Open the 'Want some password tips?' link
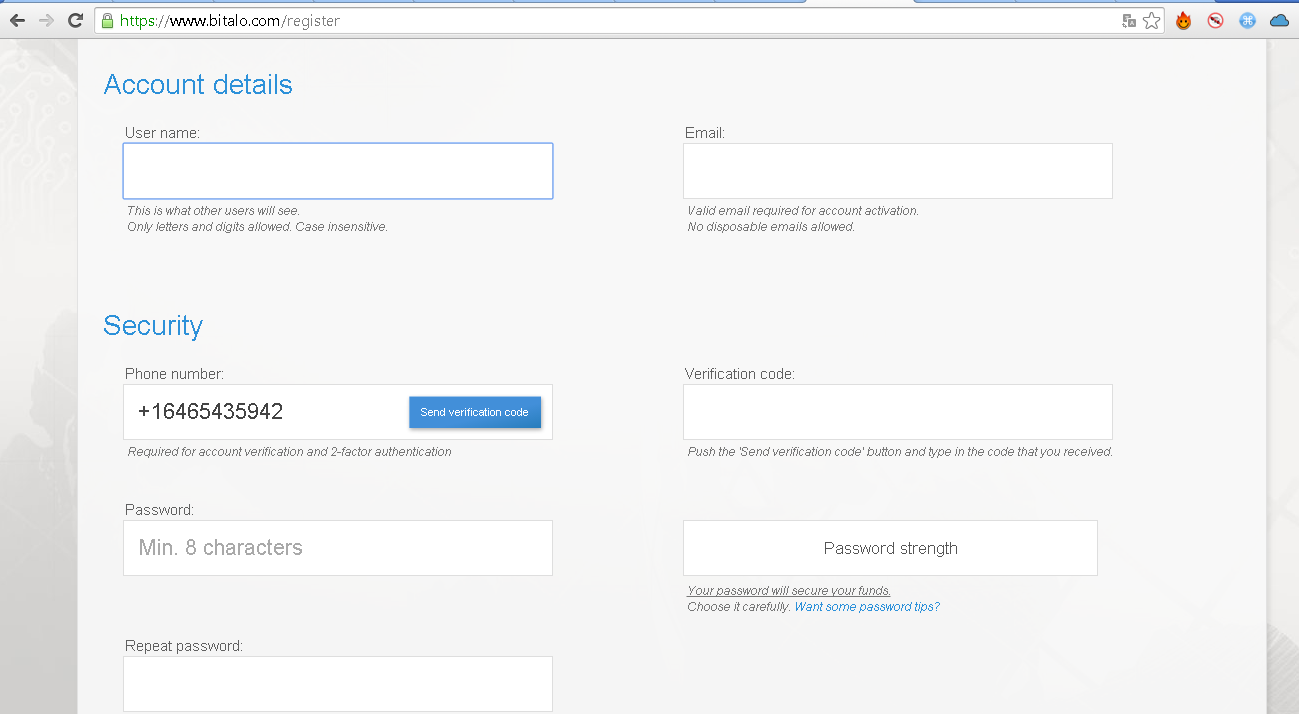Screen dimensions: 1299x714 pos(867,607)
